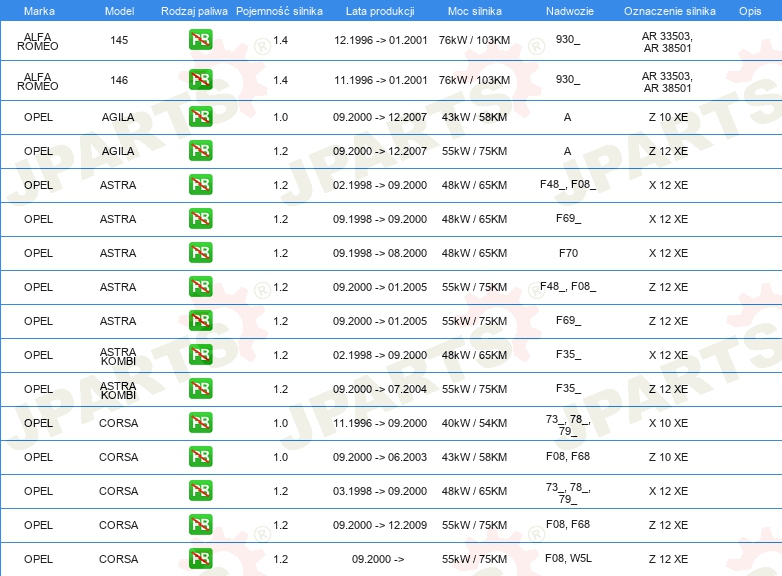Click the petrol fuel icon for Alfa Romeo 145

pos(200,40)
